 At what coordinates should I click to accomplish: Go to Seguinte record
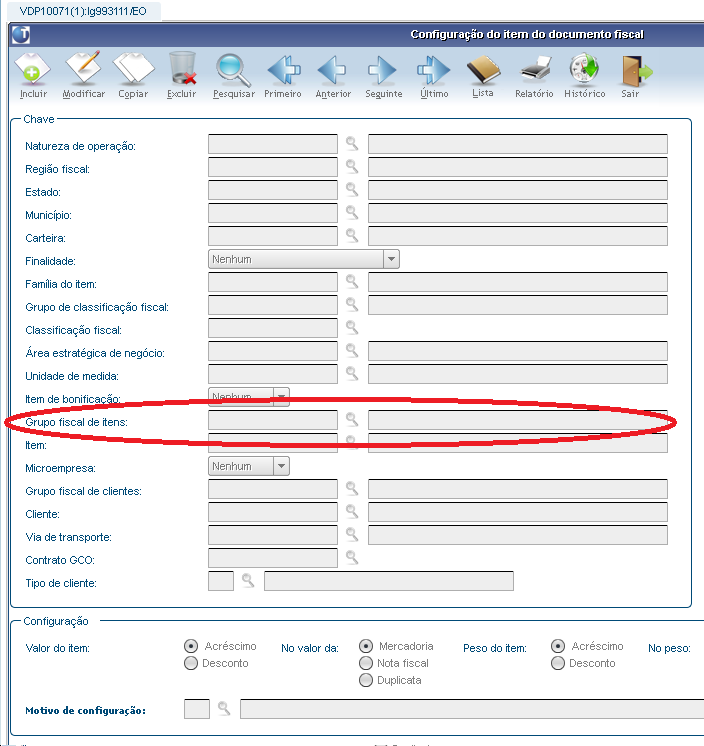click(382, 70)
